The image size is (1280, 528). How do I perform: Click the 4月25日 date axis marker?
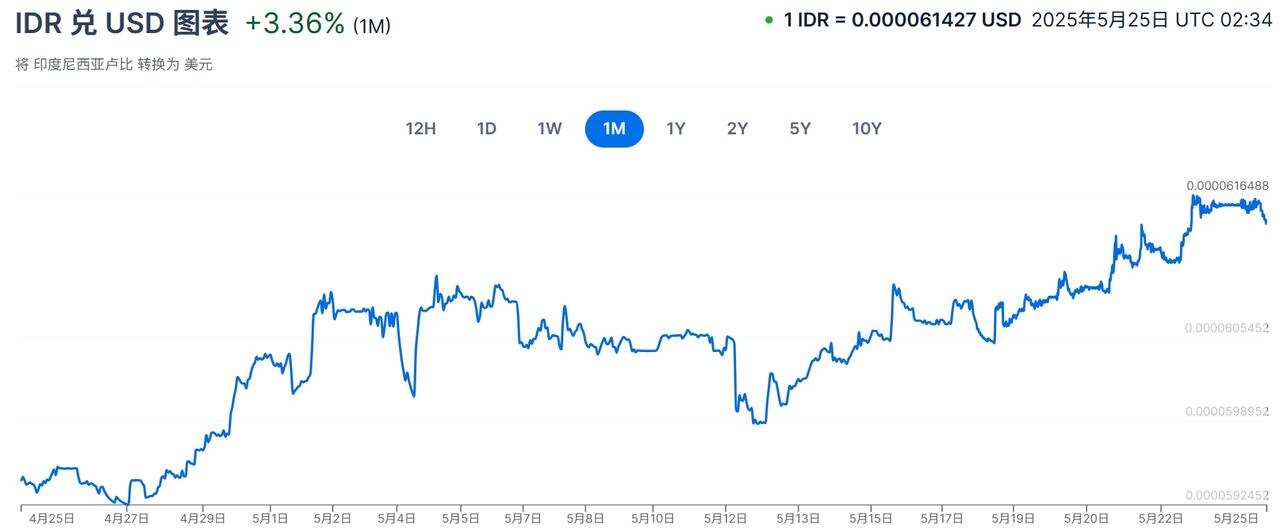[52, 518]
